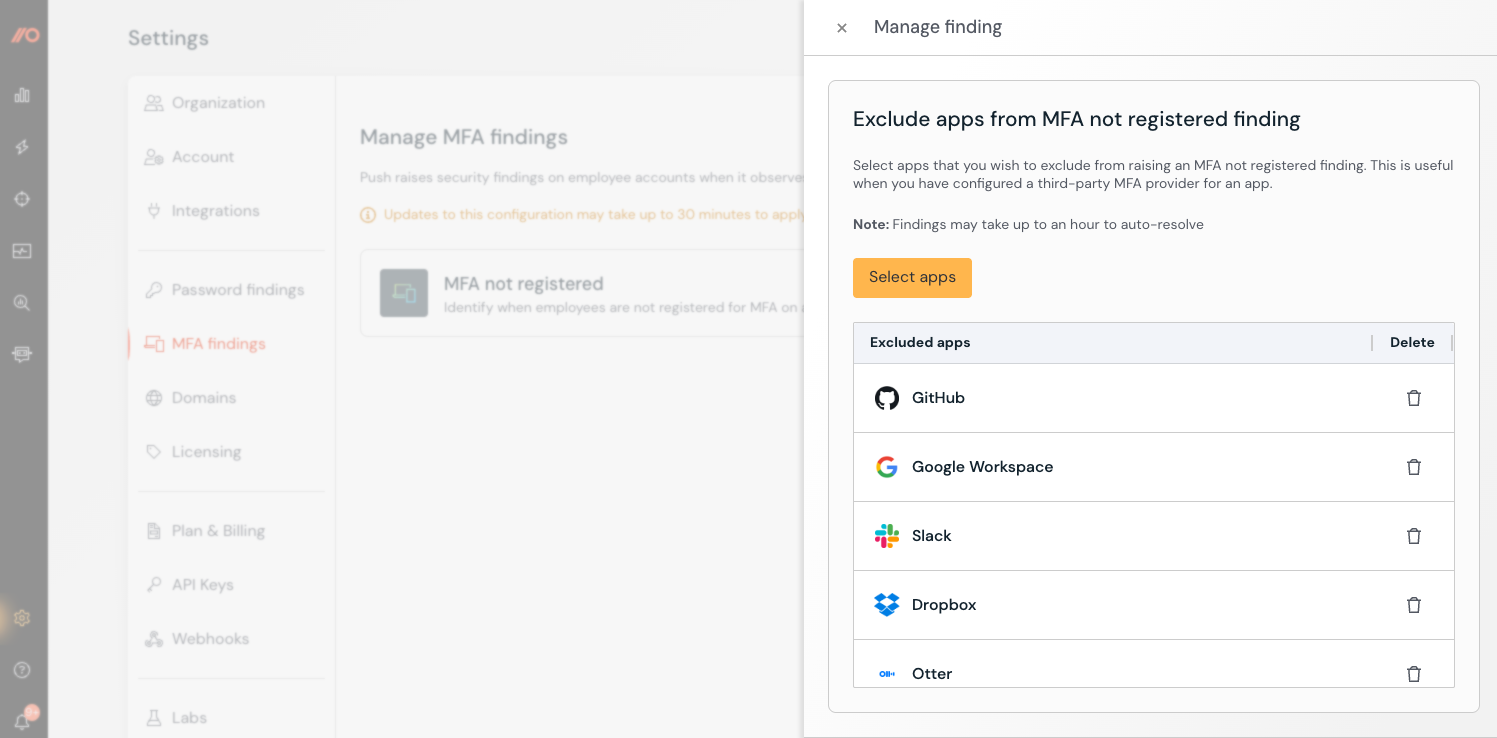
Task: Click the Google Workspace logo icon
Action: click(887, 467)
